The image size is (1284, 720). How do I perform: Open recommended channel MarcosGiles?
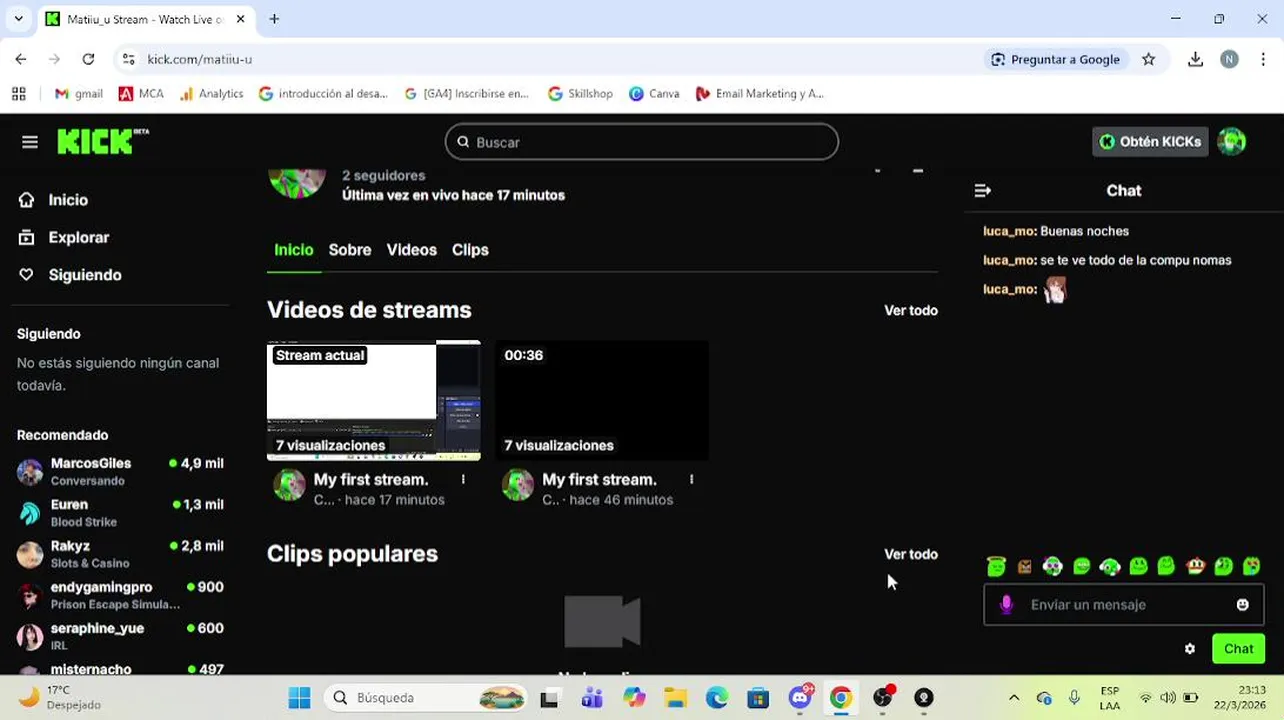pos(120,471)
